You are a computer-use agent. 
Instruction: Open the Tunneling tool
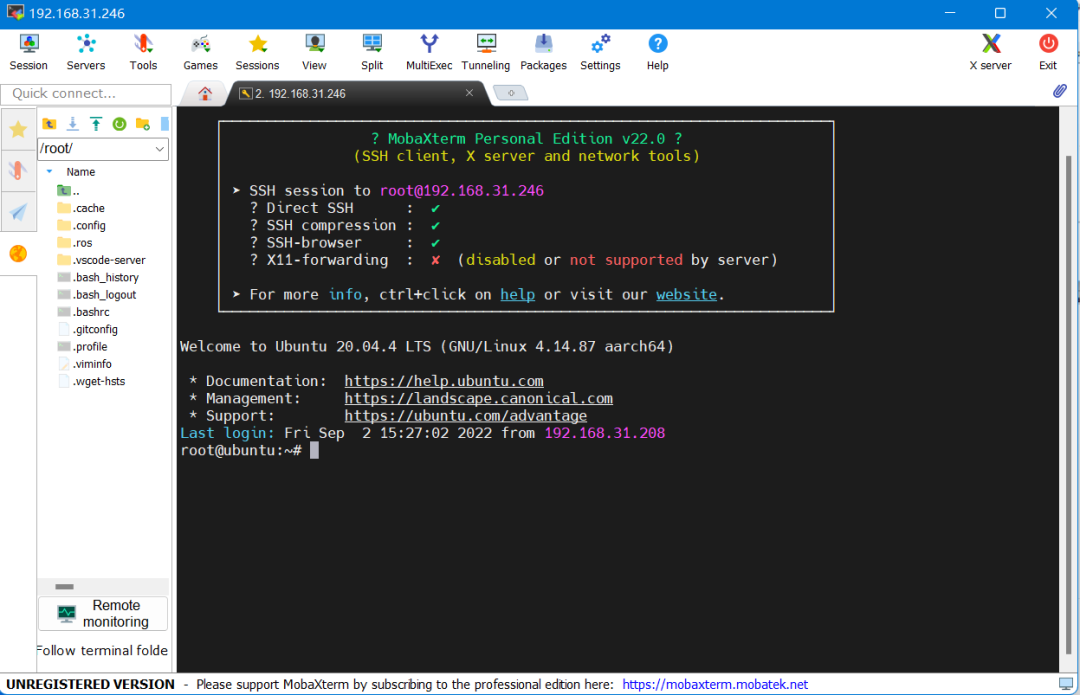click(486, 52)
